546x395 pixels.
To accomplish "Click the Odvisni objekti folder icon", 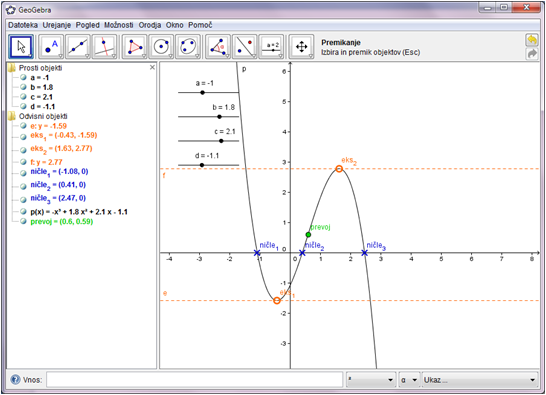I will pos(12,116).
